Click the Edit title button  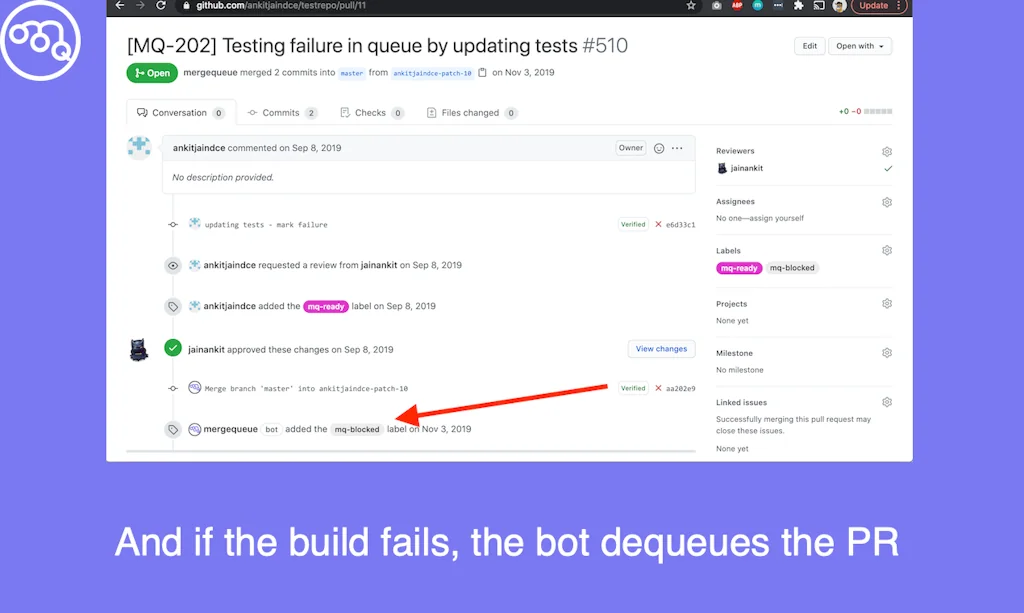click(809, 46)
